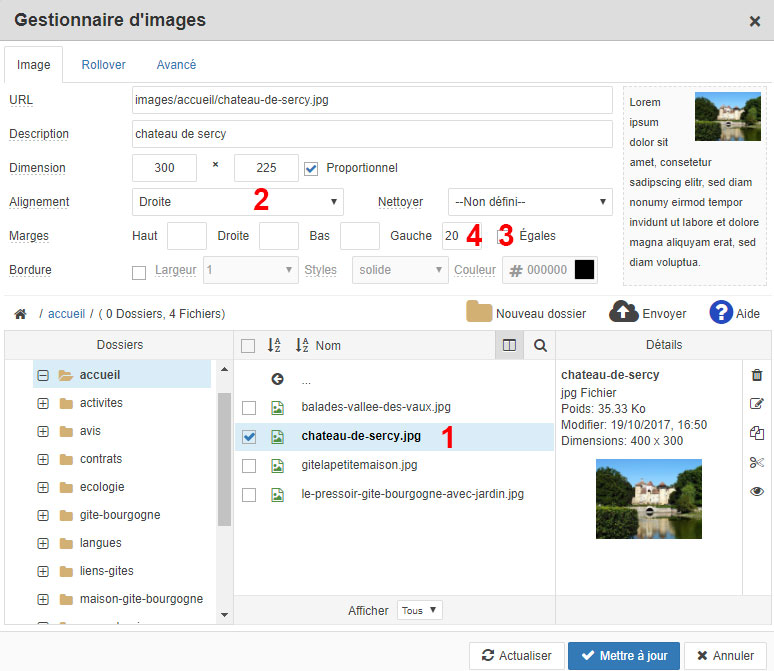Viewport: 774px width, 671px height.
Task: Check the le-pressoir-gite-bourgogne-avec-jardin.jpg checkbox
Action: click(x=249, y=495)
